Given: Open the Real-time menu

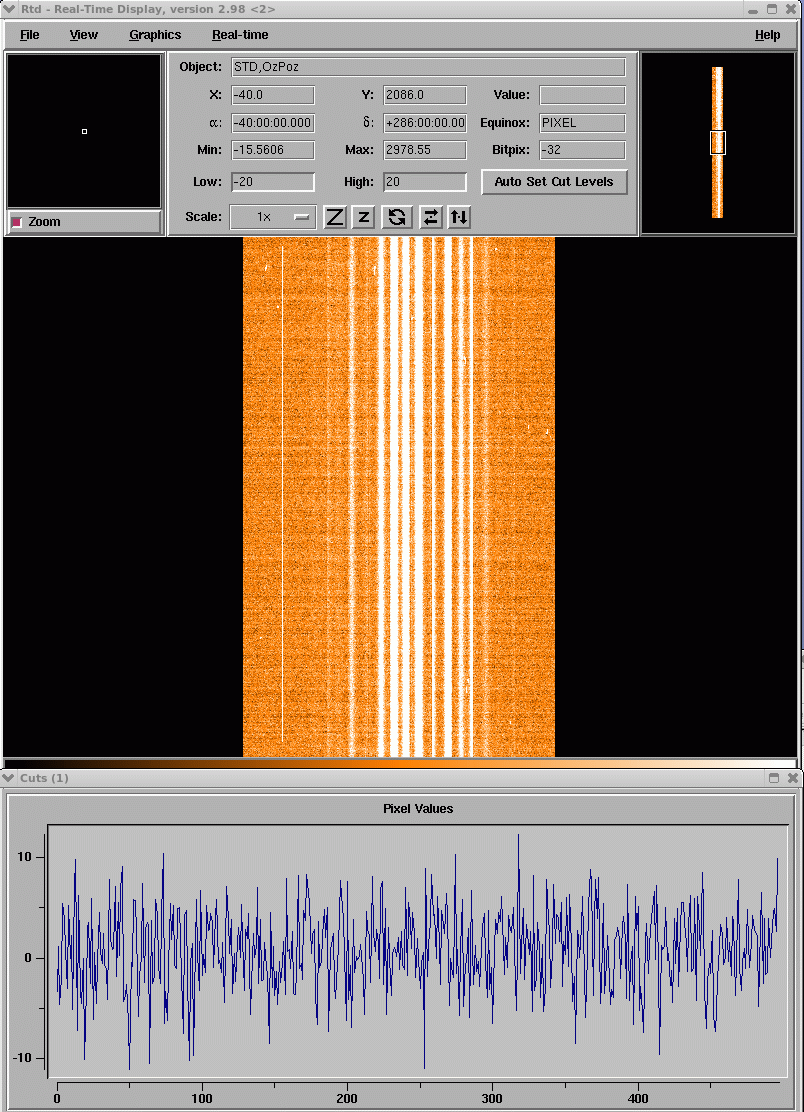Looking at the screenshot, I should [x=240, y=35].
